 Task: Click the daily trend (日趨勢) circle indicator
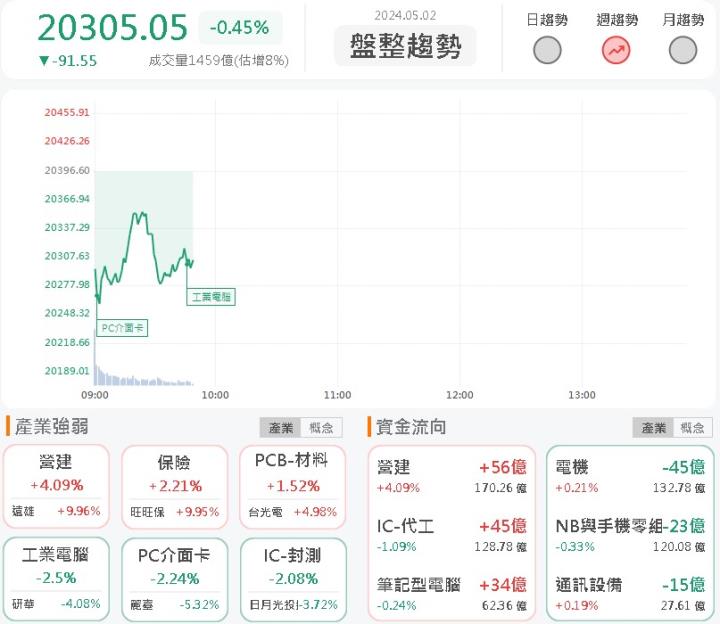point(547,50)
